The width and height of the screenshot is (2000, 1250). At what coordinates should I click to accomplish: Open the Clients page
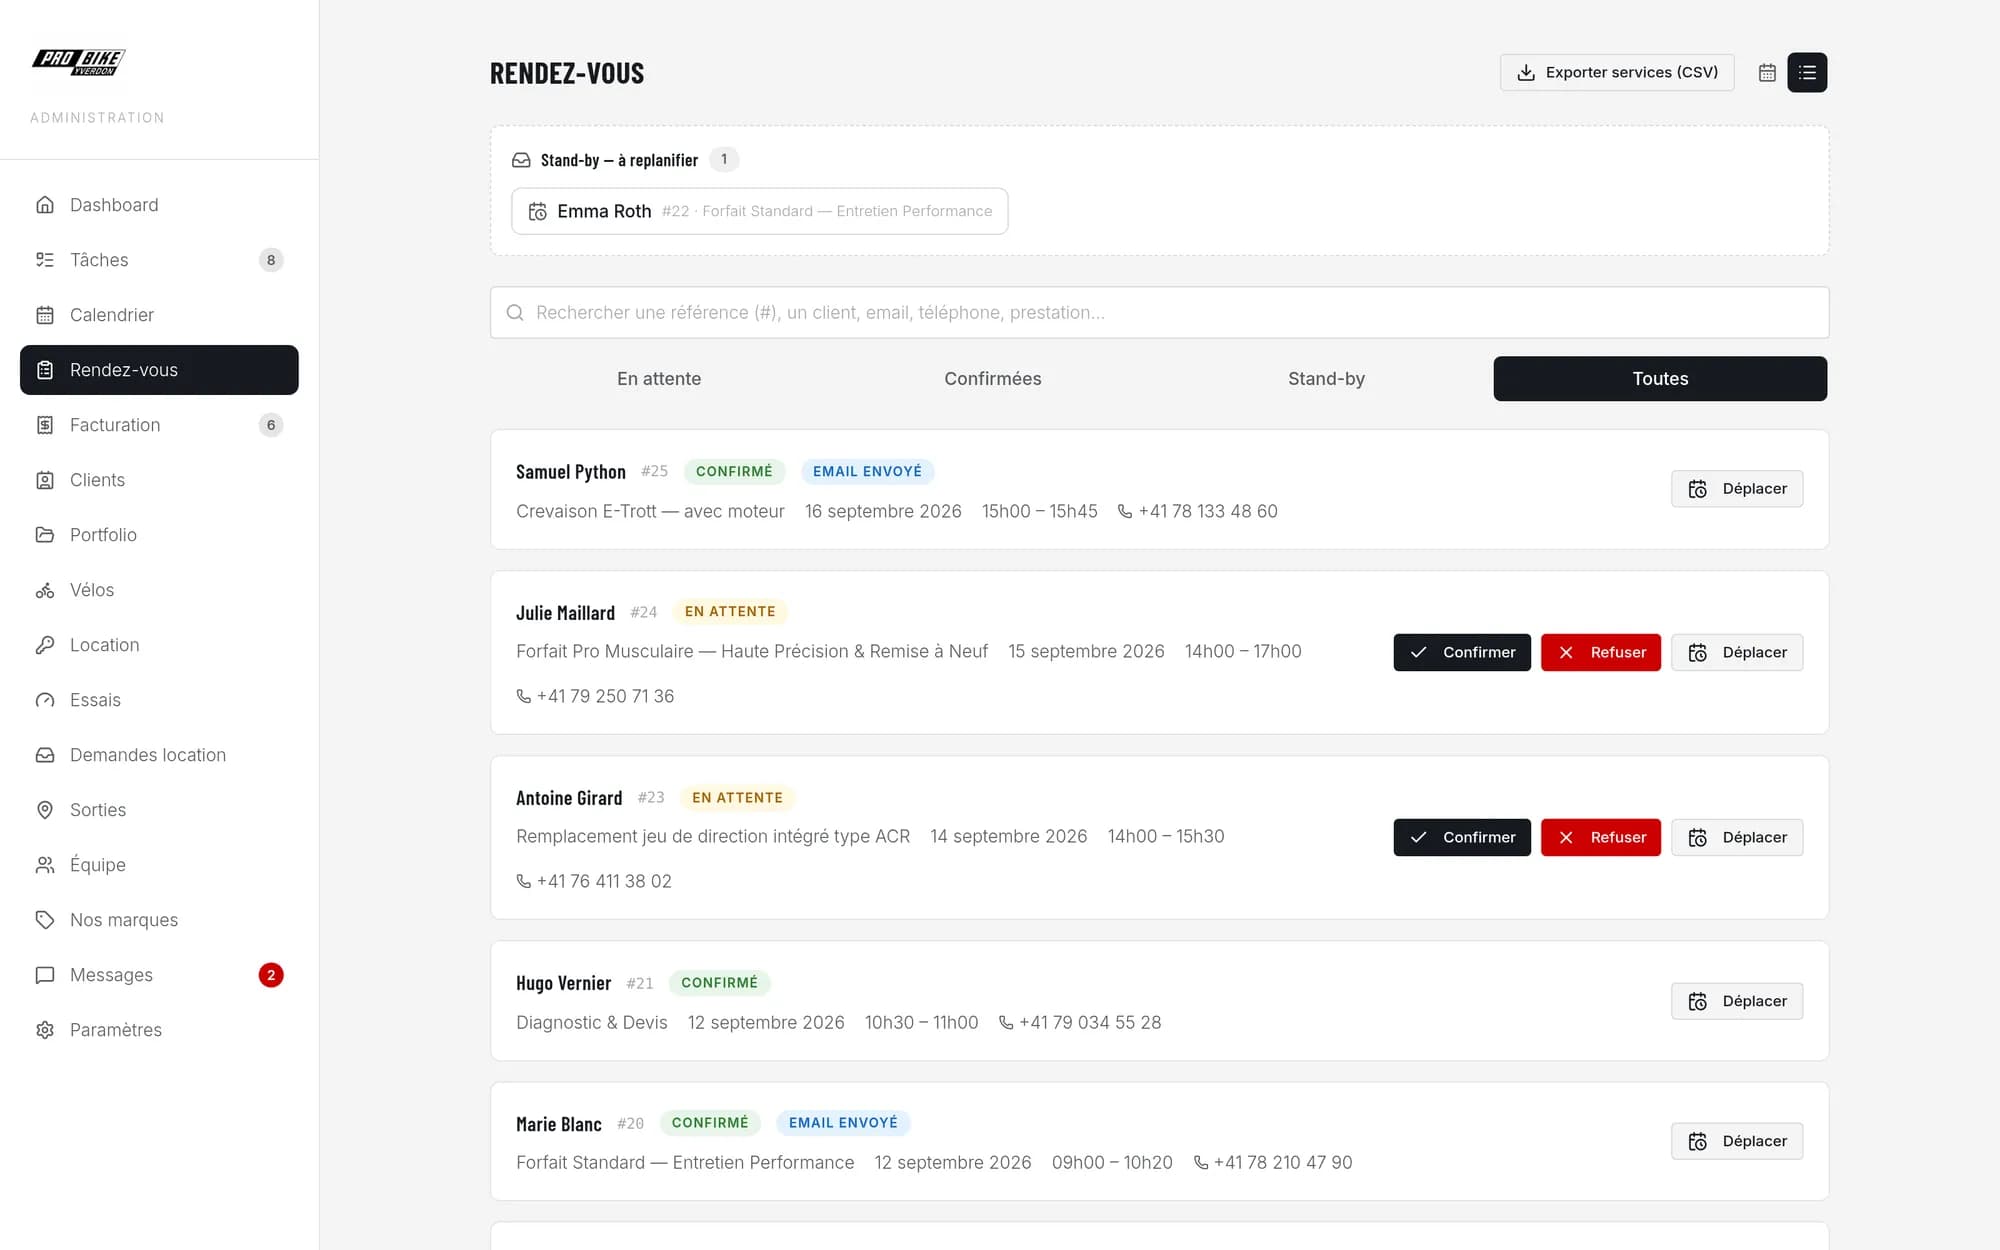pos(159,480)
